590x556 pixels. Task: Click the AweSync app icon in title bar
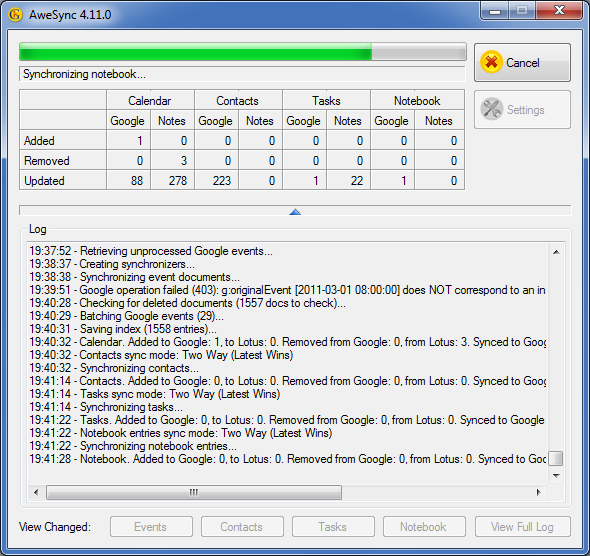pyautogui.click(x=15, y=15)
